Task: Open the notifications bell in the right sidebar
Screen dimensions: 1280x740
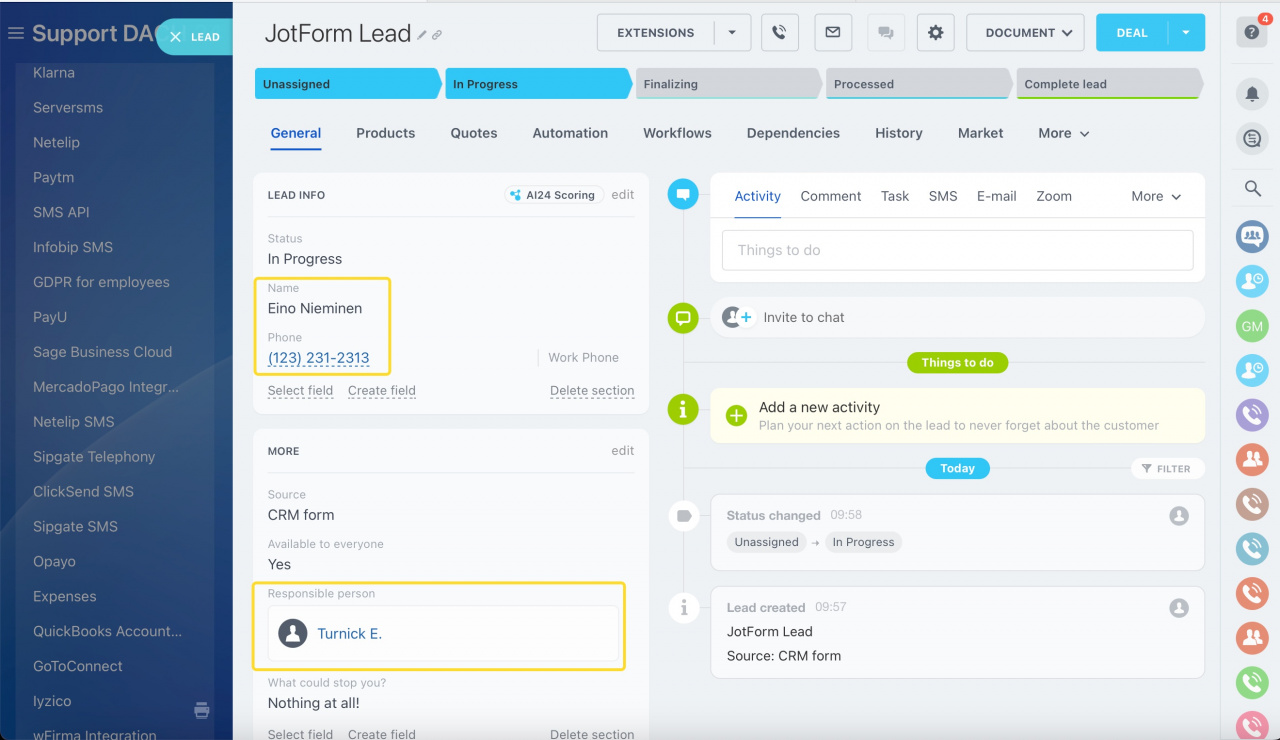Action: [x=1252, y=92]
